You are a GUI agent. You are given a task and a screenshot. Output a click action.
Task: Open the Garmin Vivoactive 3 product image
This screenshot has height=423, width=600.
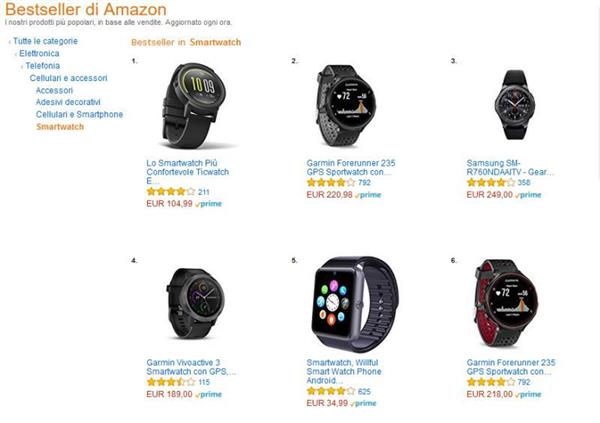196,304
